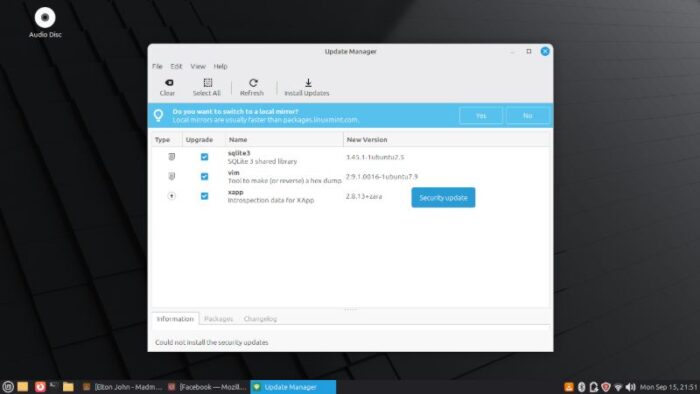Select the xapp package name
The width and height of the screenshot is (700, 394).
point(236,192)
